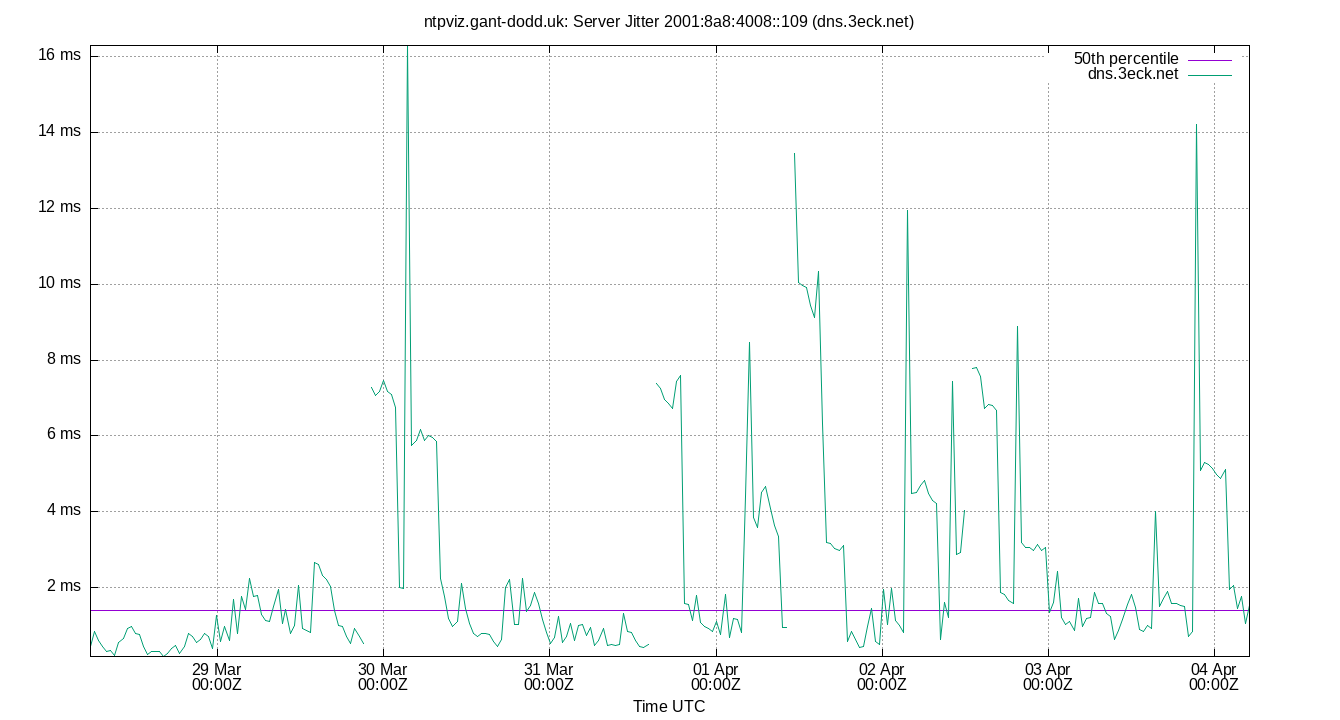The width and height of the screenshot is (1340, 720).
Task: Click the chart title text
Action: pos(668,21)
